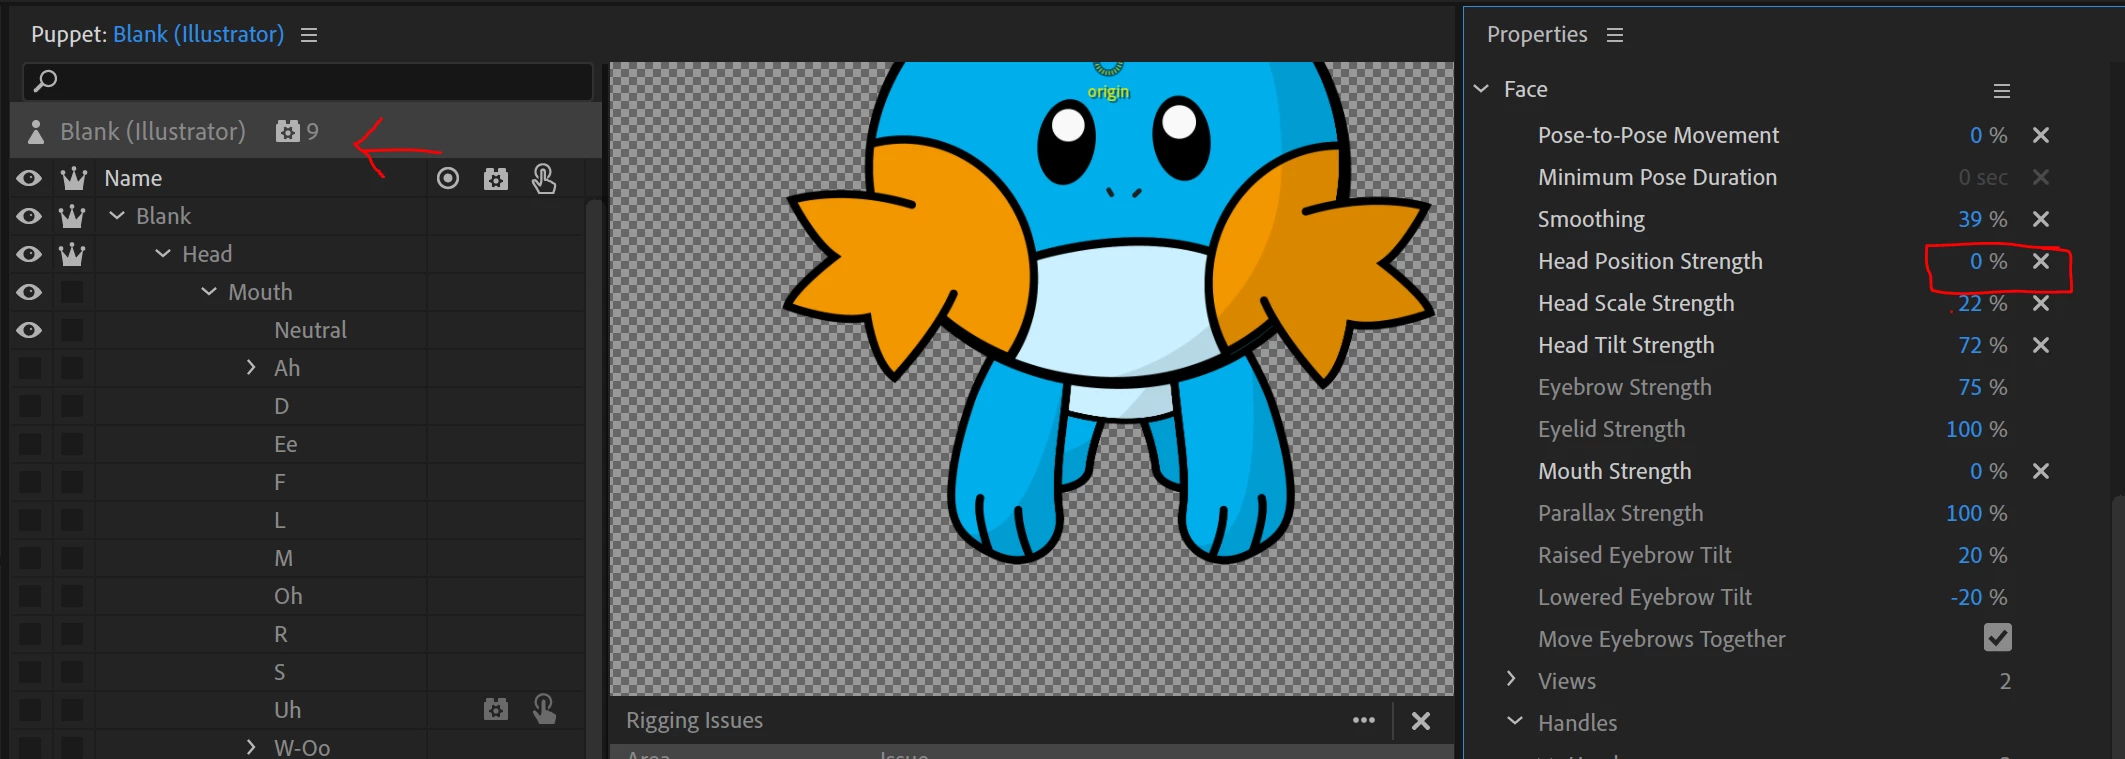Click the crown column icon in Name header
Screen dimensions: 2125x759
(73, 178)
